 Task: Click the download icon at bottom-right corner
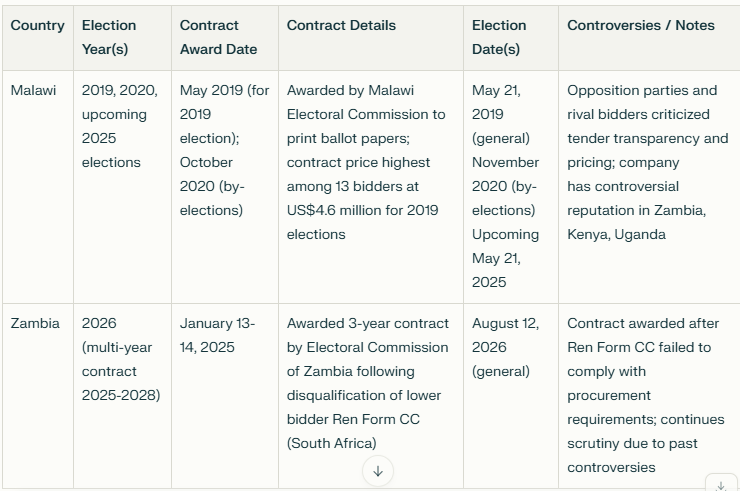click(x=721, y=484)
